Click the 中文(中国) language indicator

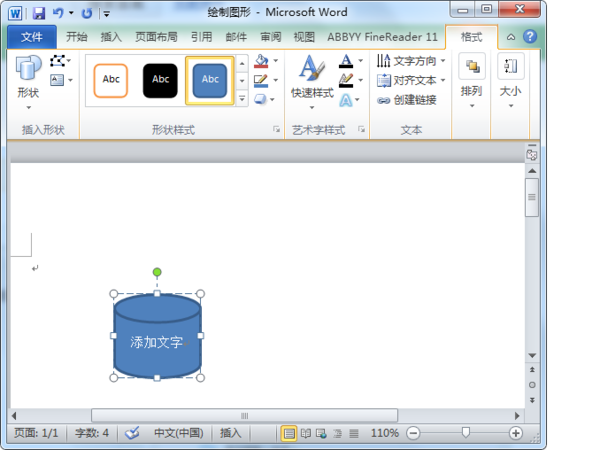[178, 433]
